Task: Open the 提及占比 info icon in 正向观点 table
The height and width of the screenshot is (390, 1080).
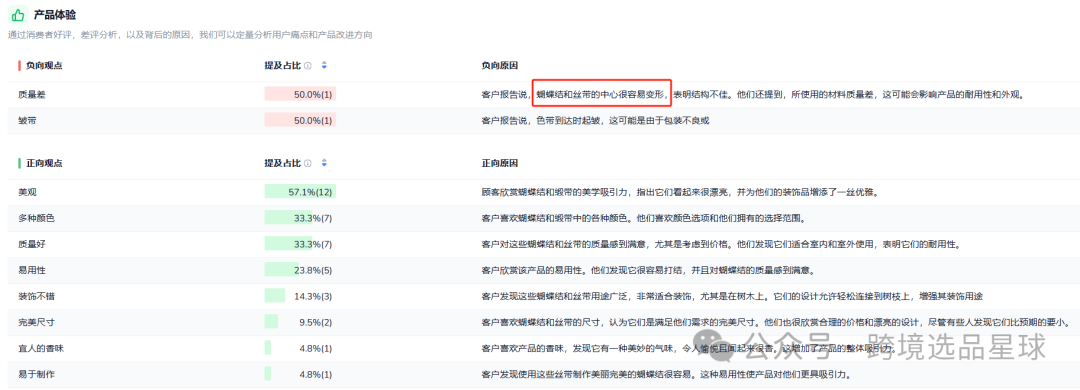Action: coord(308,163)
